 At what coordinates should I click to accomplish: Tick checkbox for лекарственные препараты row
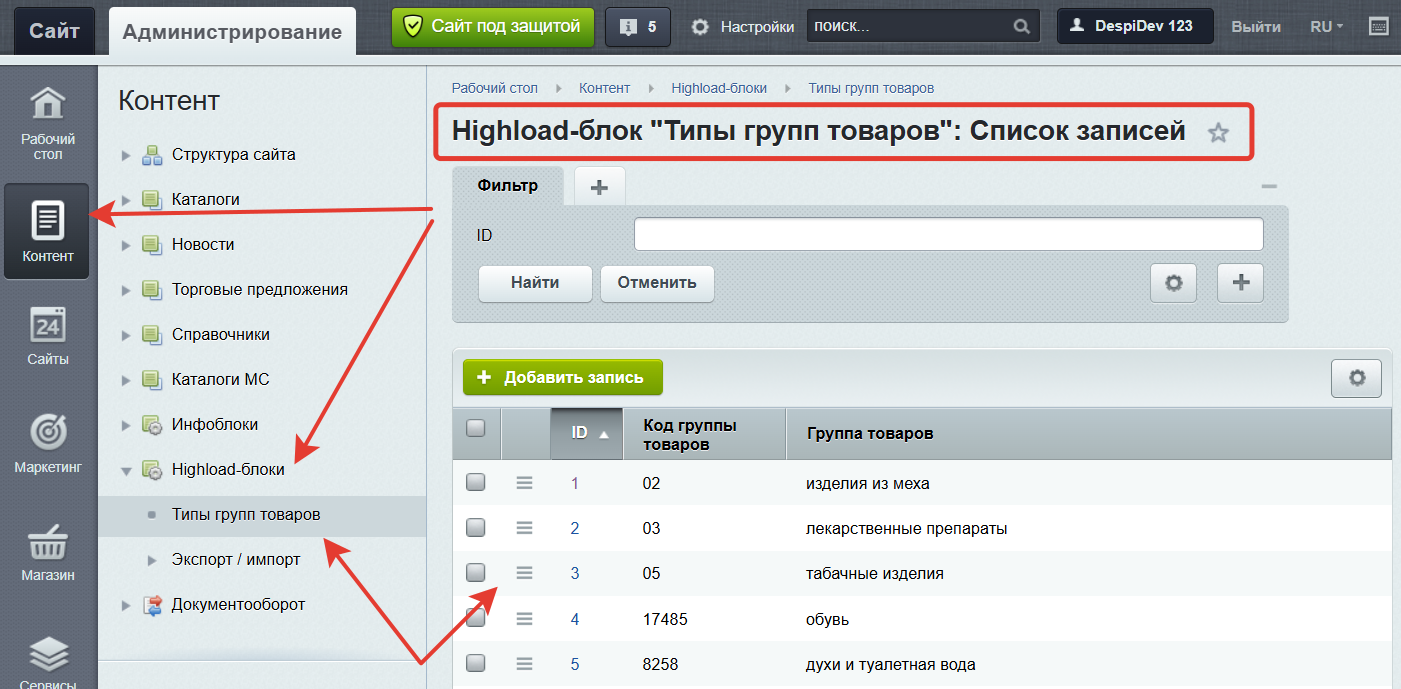(x=476, y=528)
